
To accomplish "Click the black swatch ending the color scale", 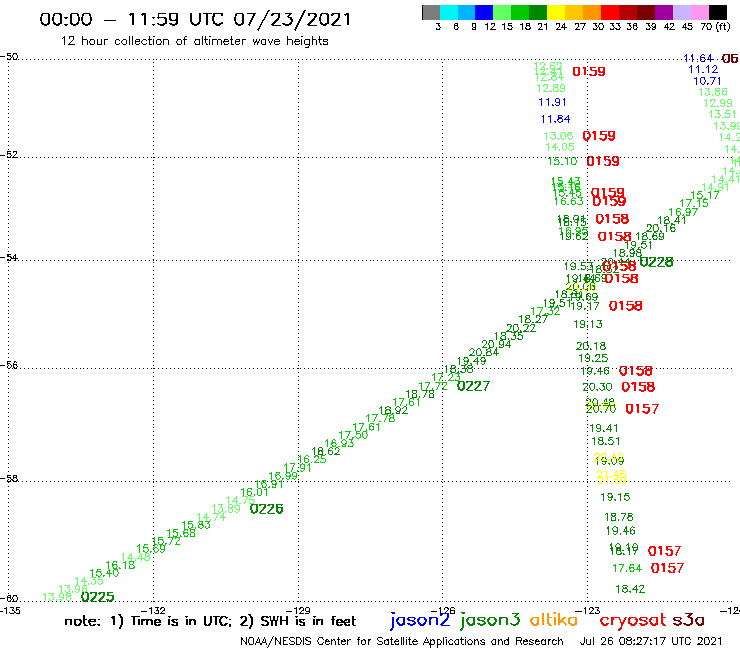I will 717,12.
